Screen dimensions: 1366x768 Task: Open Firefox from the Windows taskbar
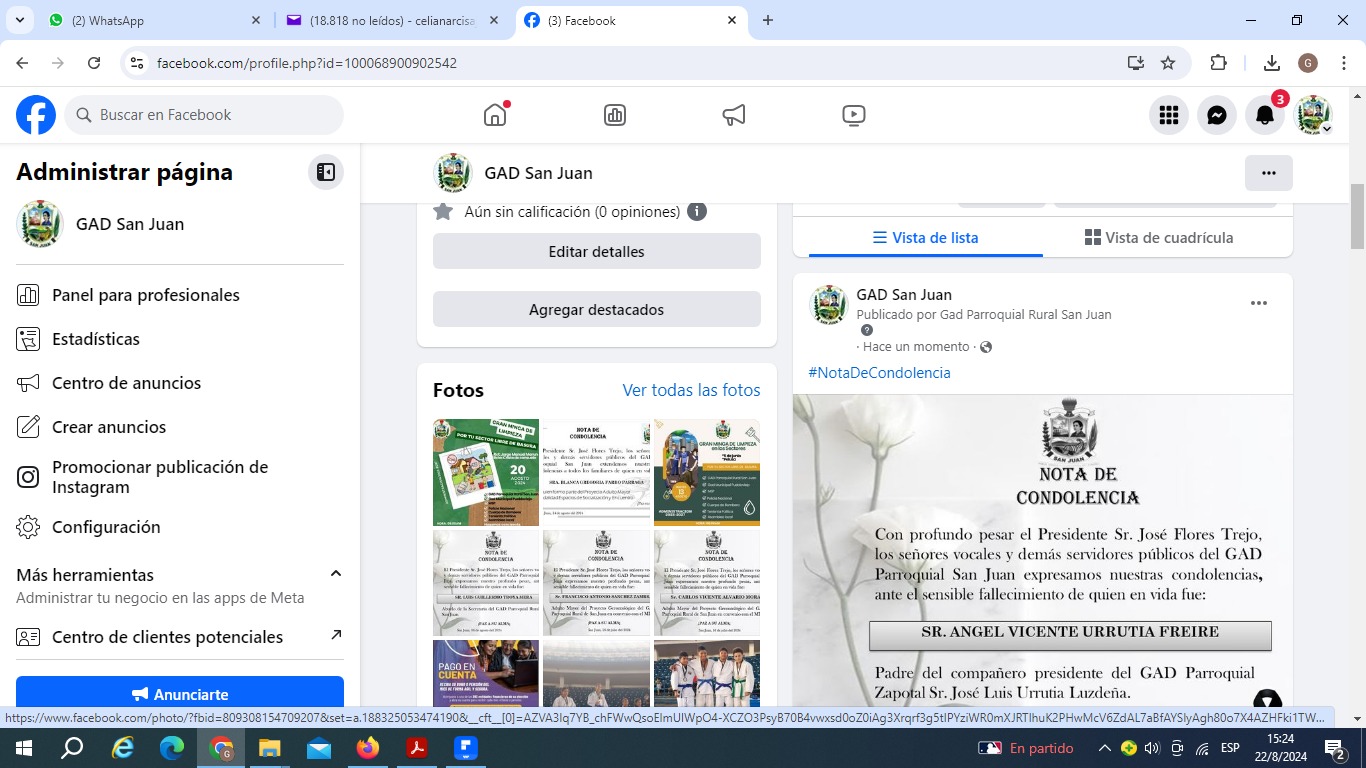pos(368,748)
